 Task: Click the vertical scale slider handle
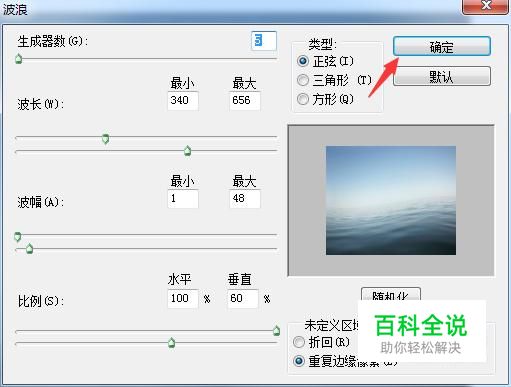[171, 342]
